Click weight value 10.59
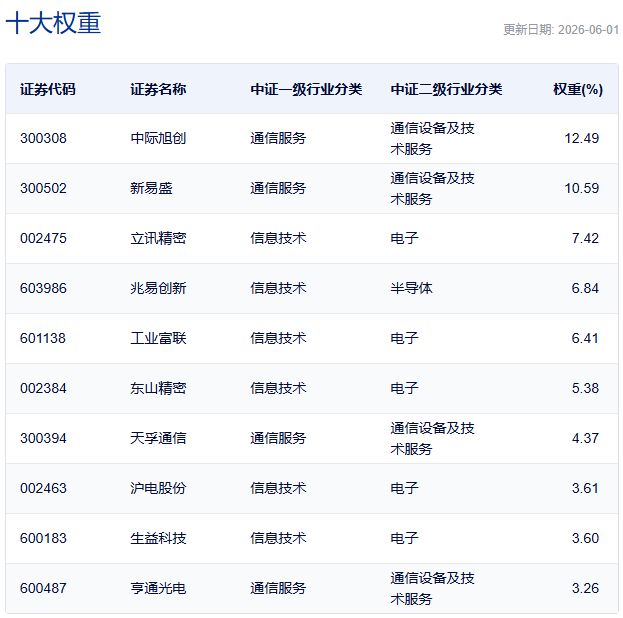Screen dimensions: 623x618 click(582, 188)
